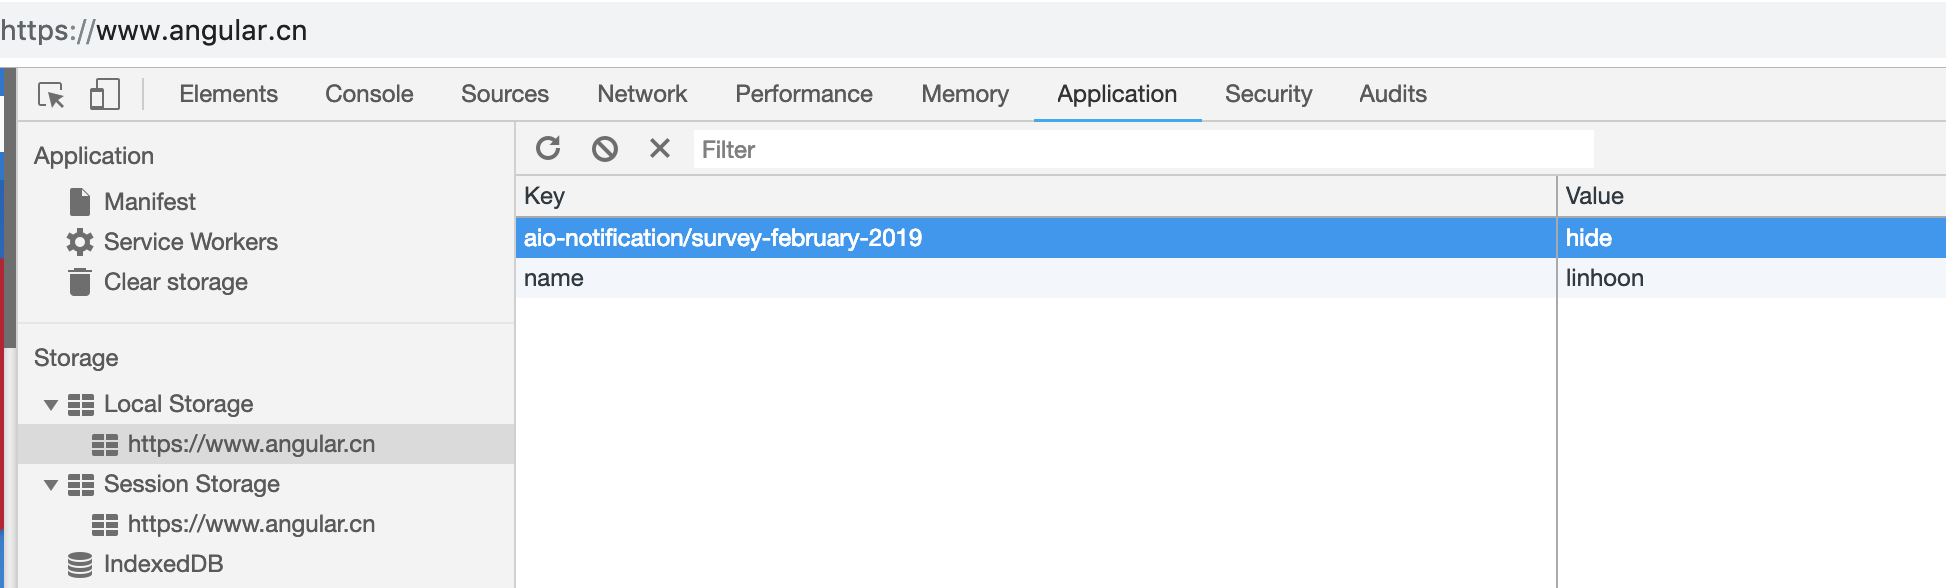
Task: Switch to the Console tab
Action: click(x=369, y=94)
